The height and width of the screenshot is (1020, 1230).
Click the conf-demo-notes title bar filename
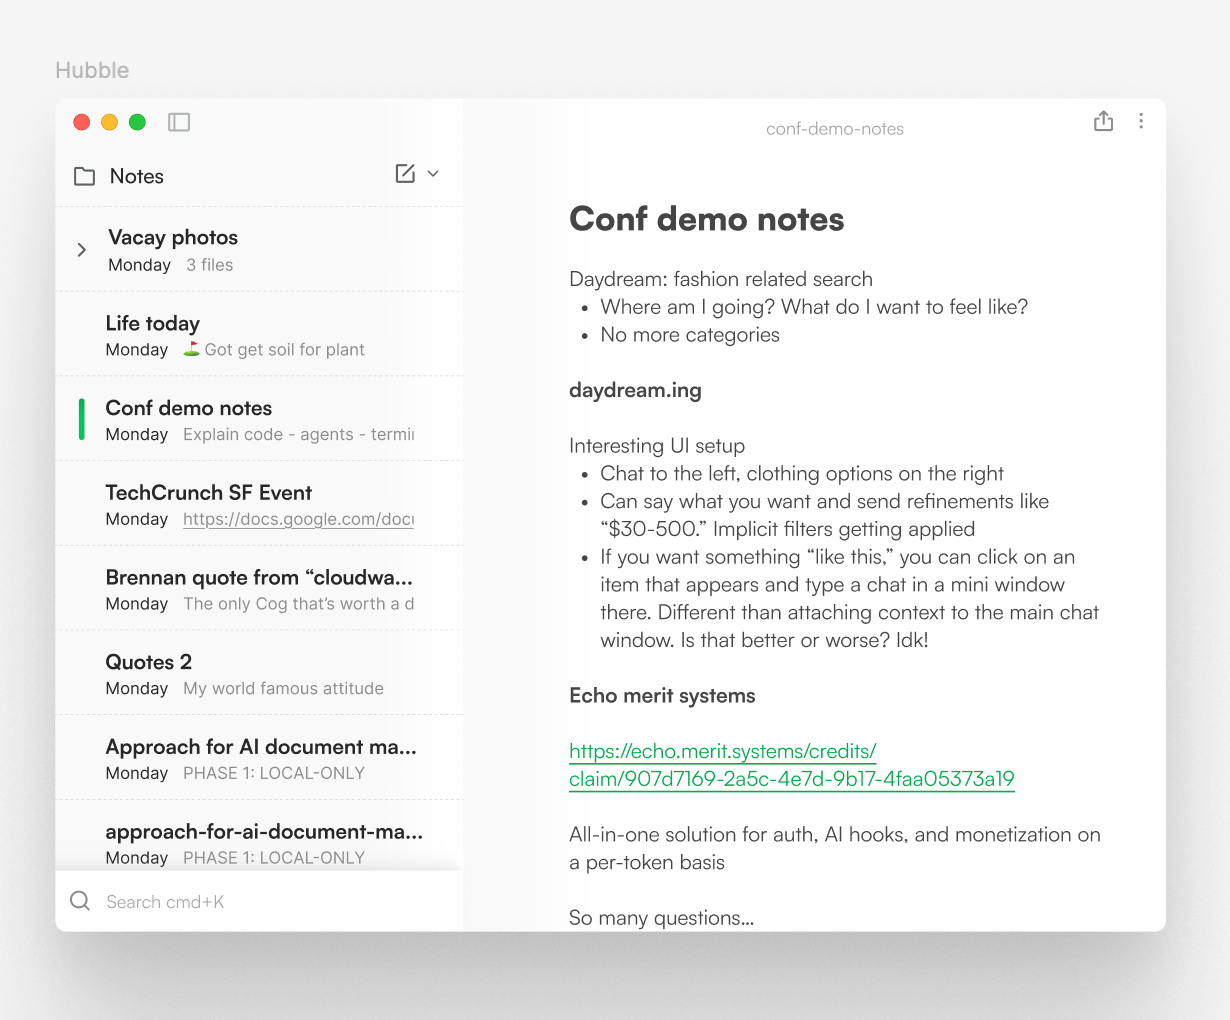click(x=834, y=129)
